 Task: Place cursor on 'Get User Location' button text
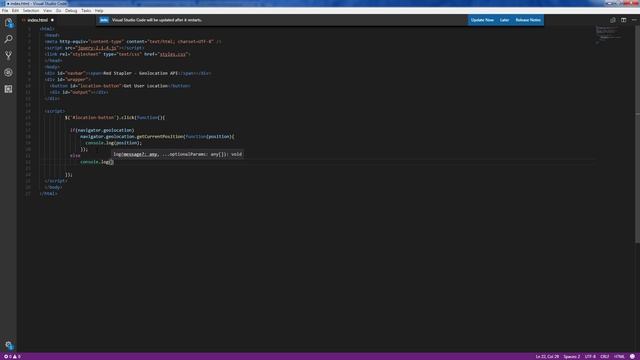[146, 86]
